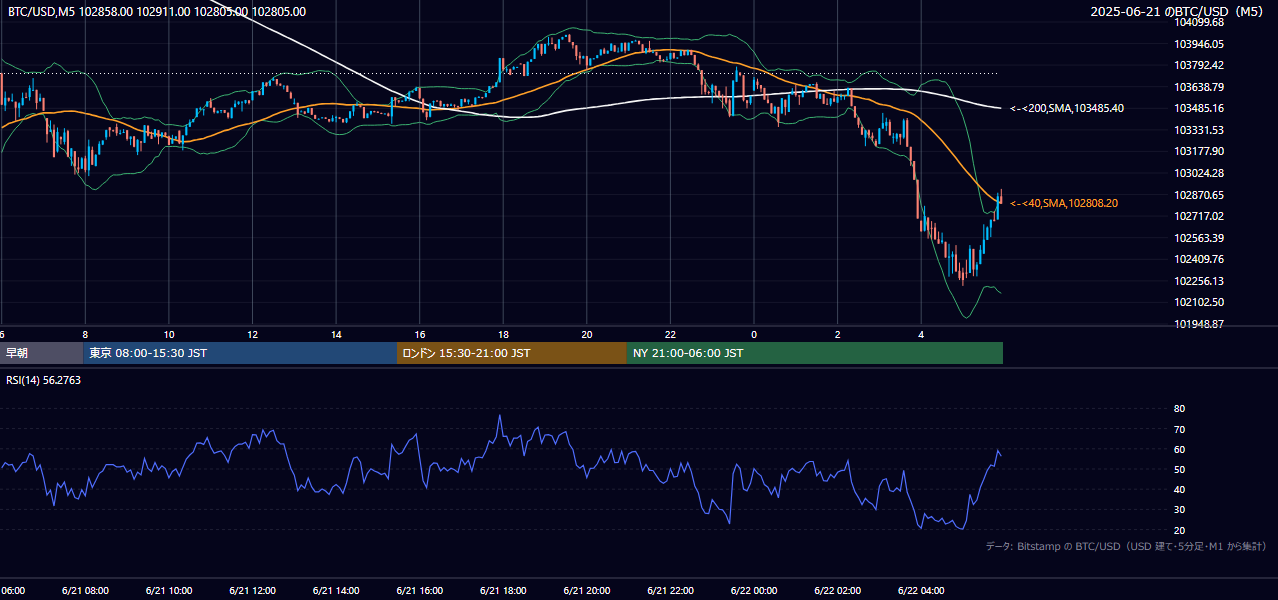1278x600 pixels.
Task: Click bottom time label 6/22 02:00
Action: tap(837, 590)
